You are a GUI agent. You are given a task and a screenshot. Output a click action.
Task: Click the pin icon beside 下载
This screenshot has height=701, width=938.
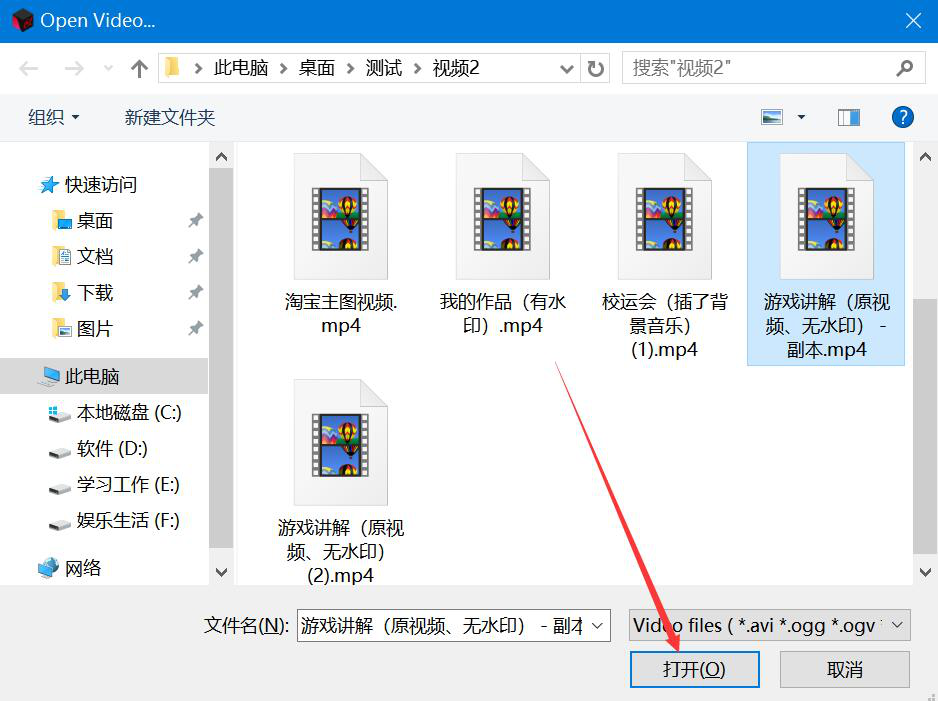tap(195, 292)
